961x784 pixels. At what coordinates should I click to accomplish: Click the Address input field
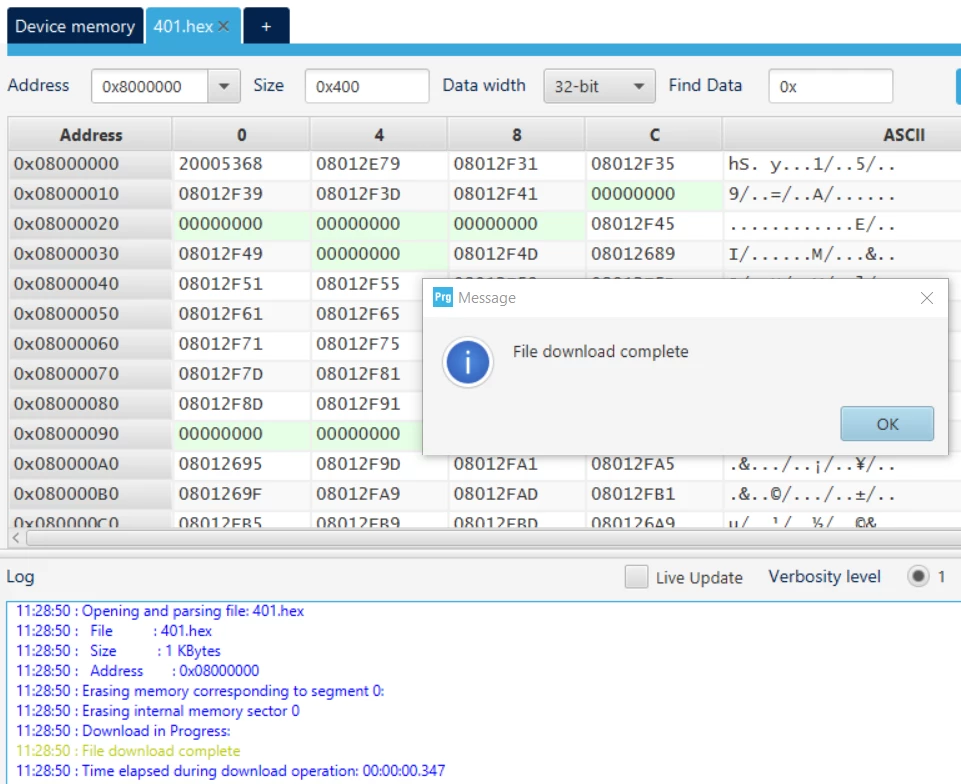point(150,86)
